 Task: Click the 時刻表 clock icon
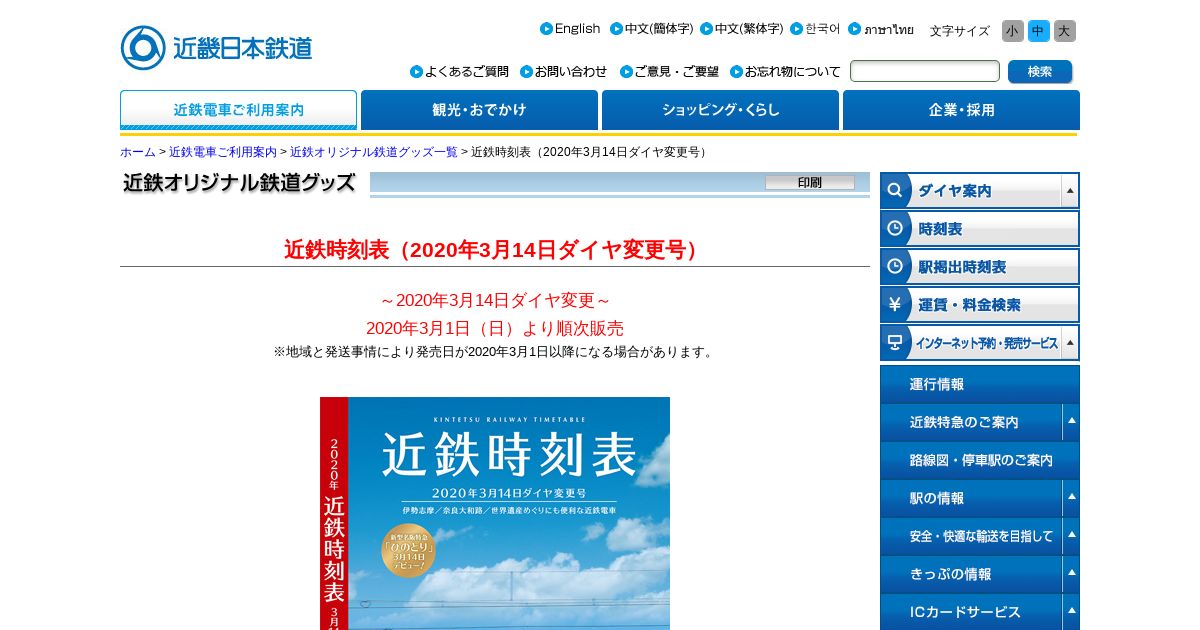[896, 228]
